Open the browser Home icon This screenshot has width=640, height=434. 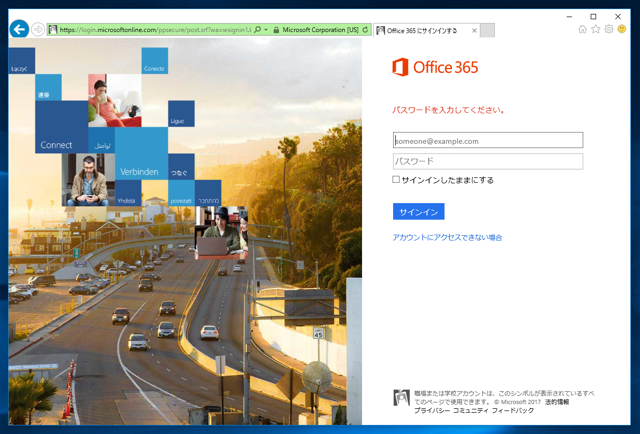[x=582, y=29]
